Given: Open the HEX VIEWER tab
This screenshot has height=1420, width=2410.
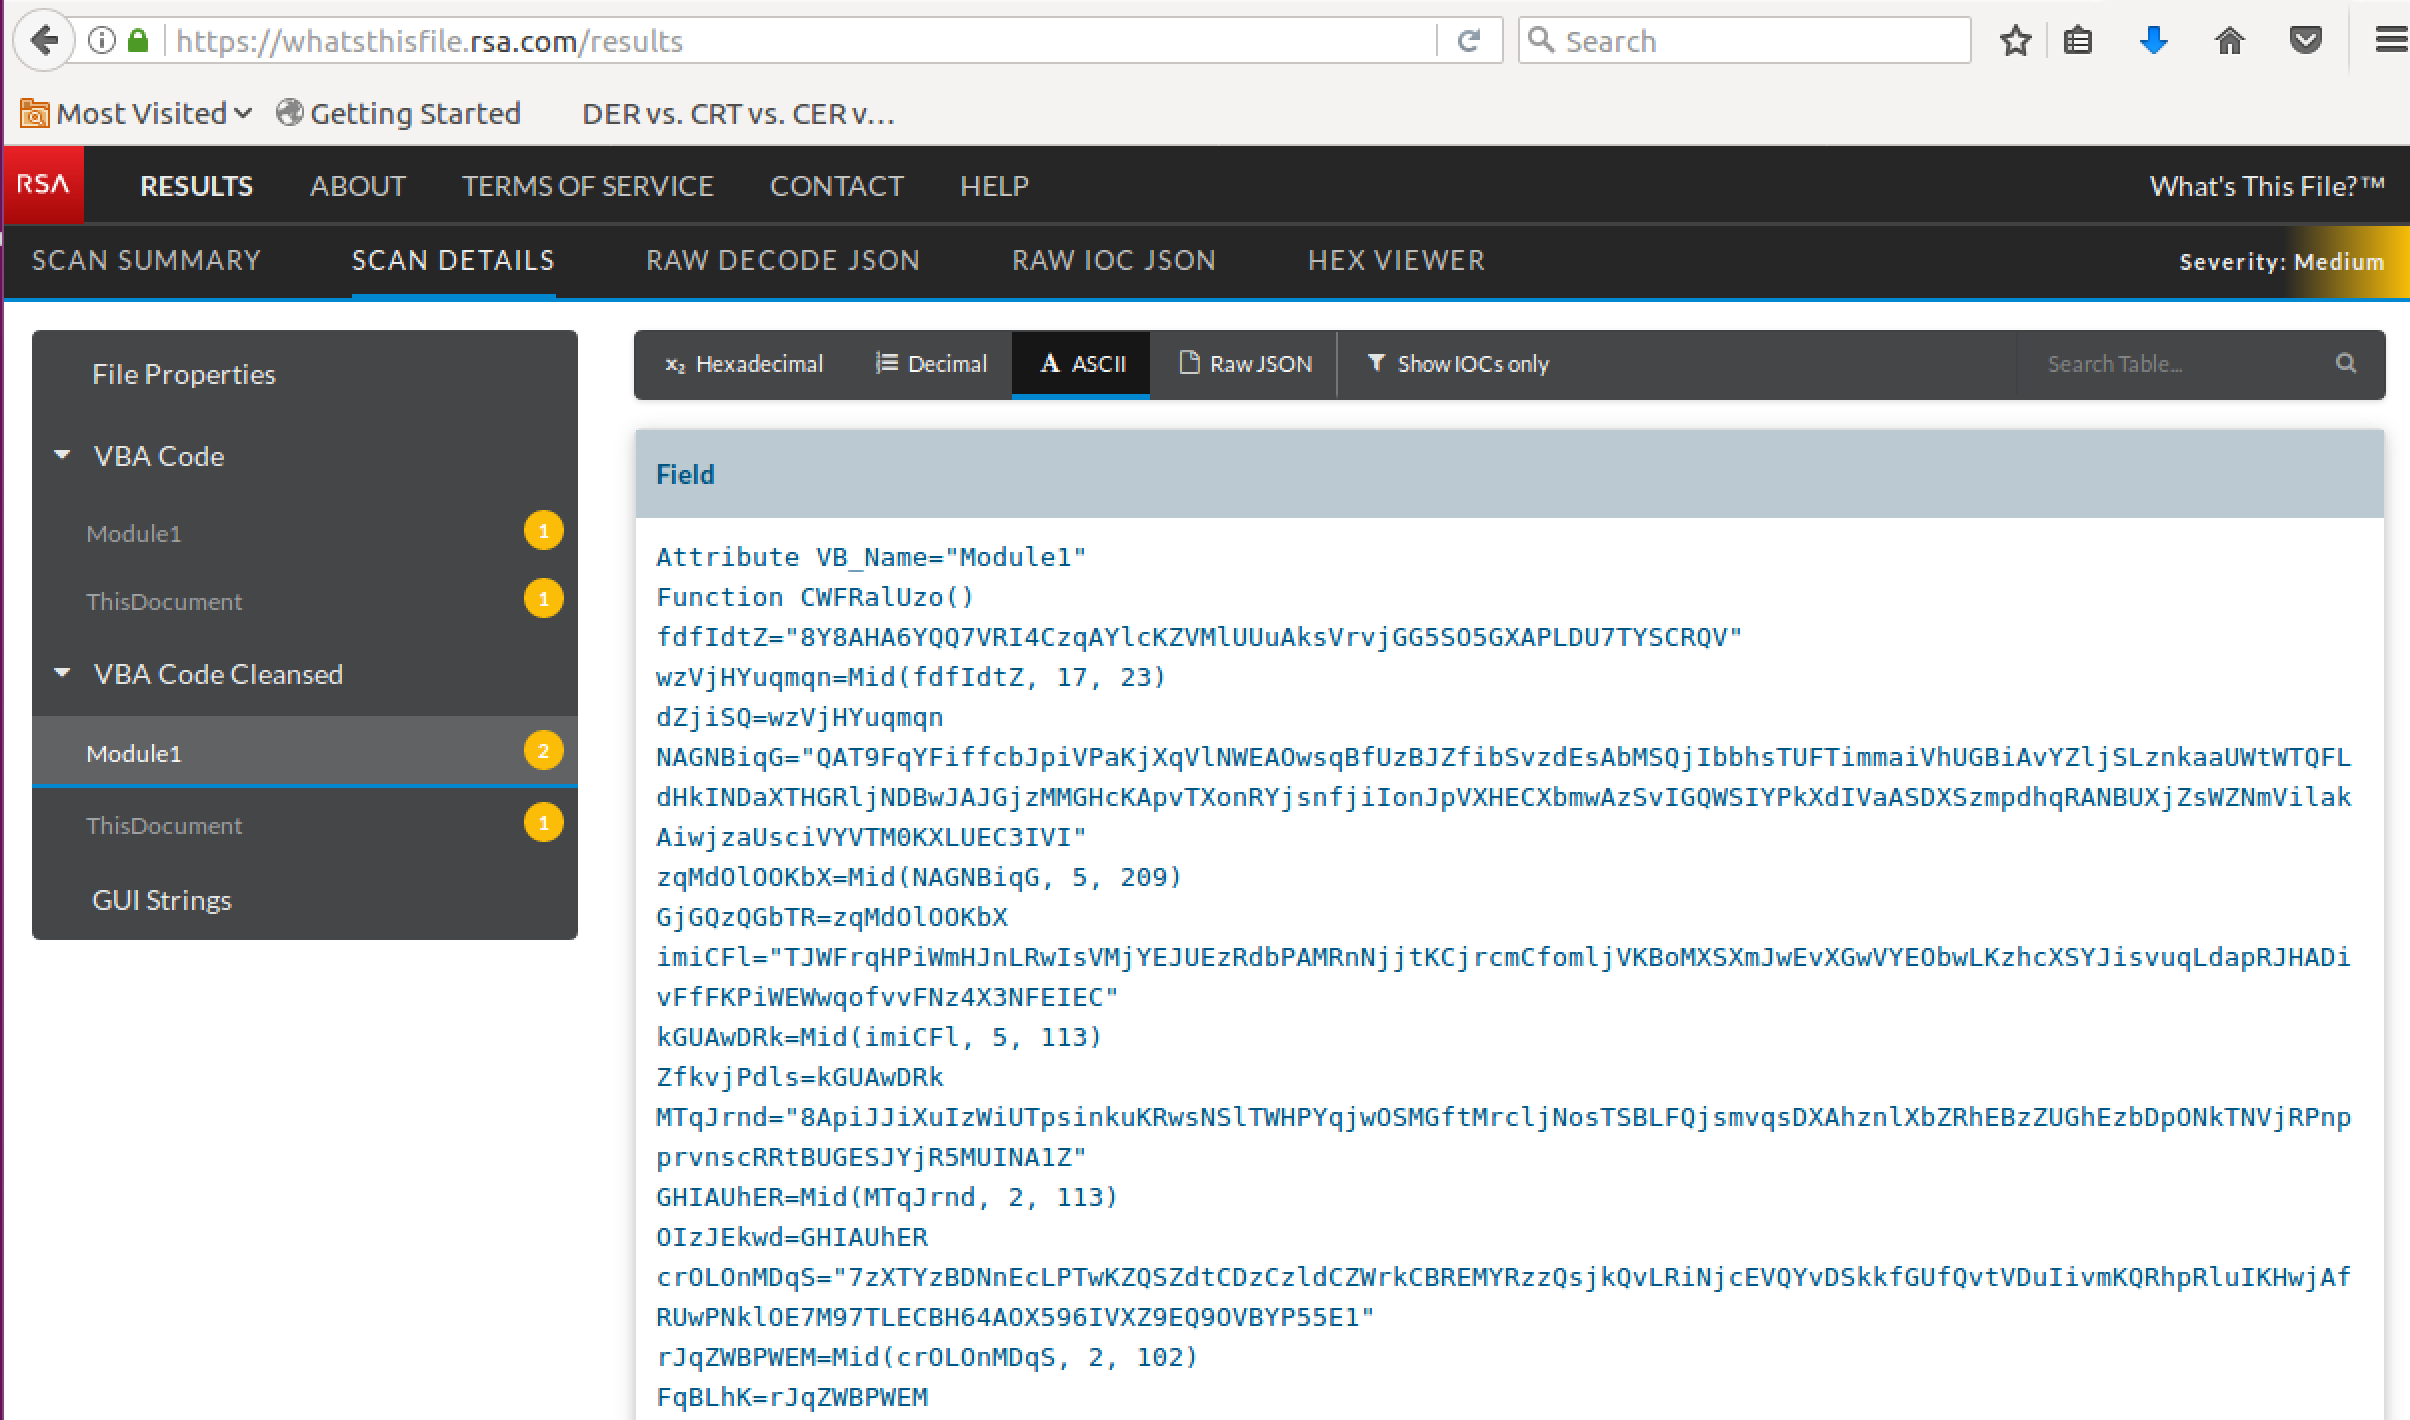Looking at the screenshot, I should tap(1396, 261).
